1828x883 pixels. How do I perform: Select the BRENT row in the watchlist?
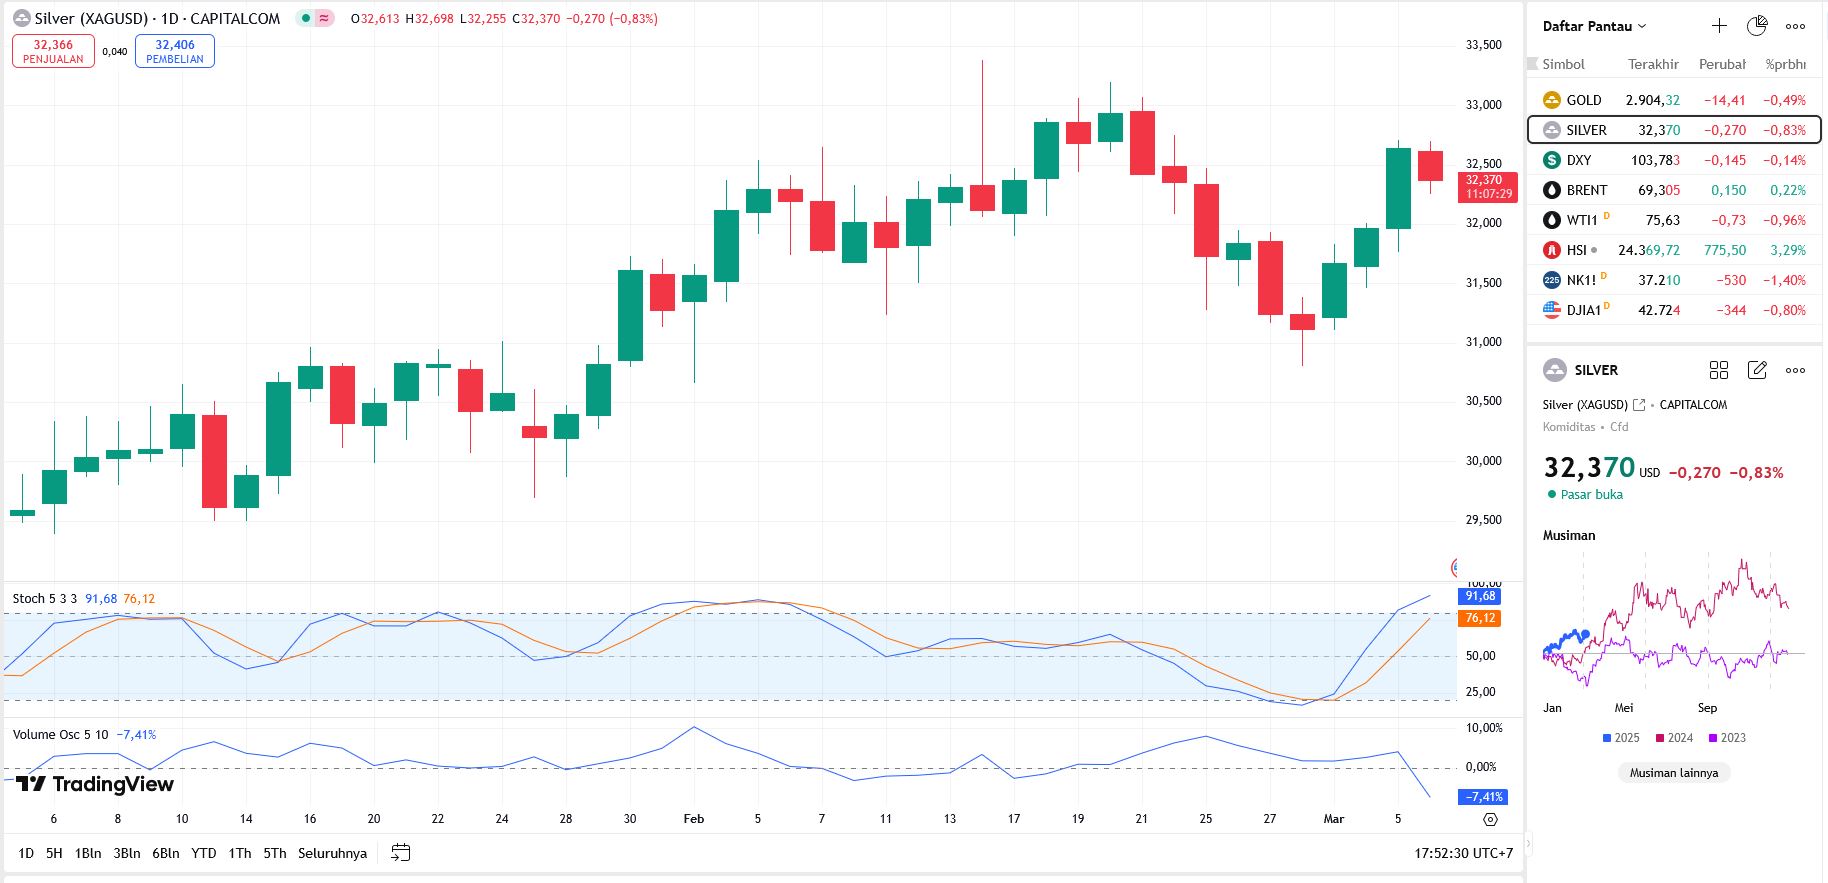pos(1674,190)
